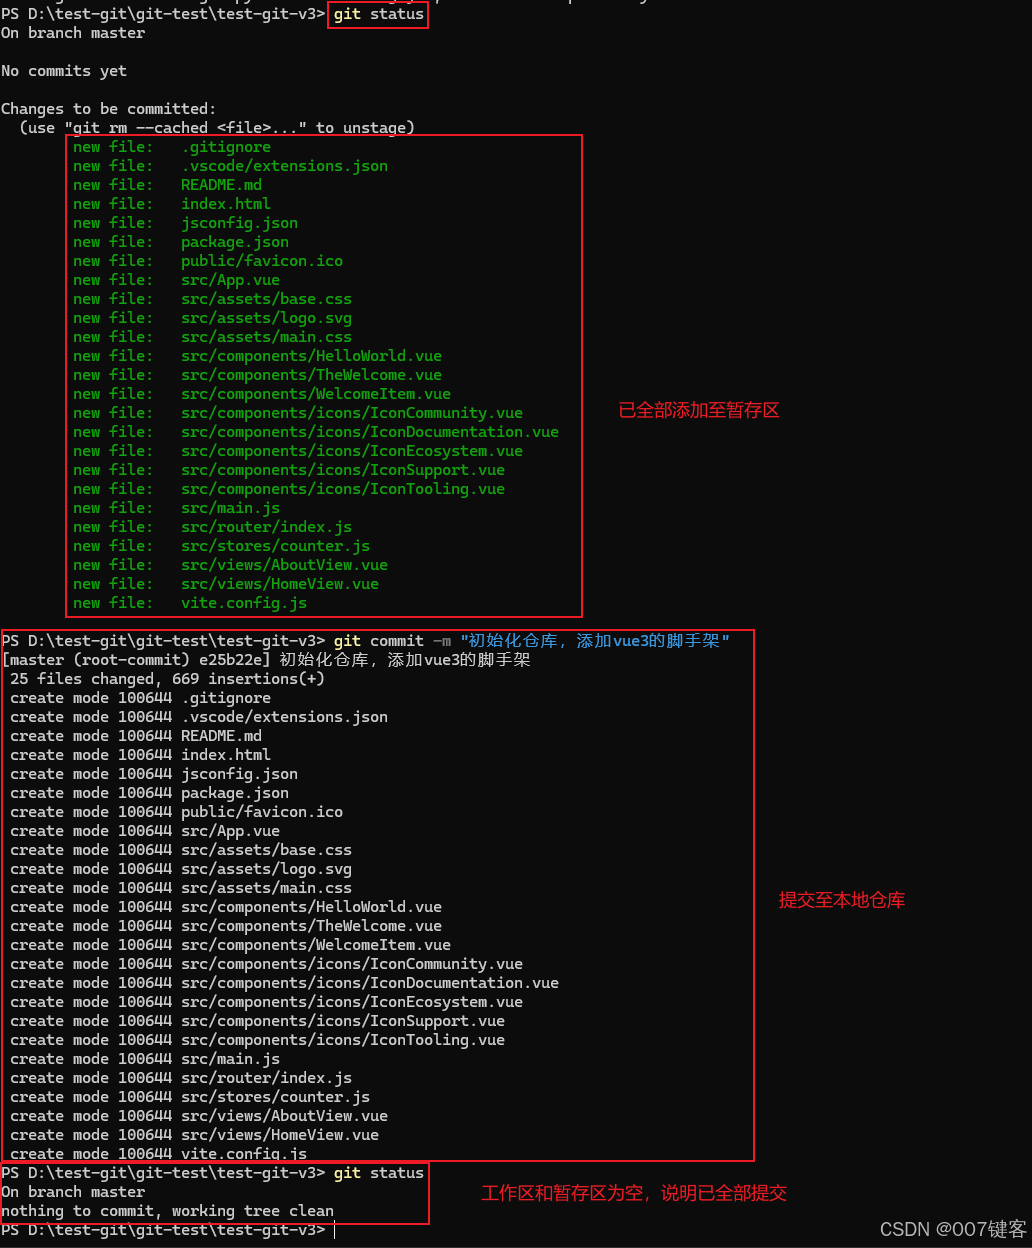The image size is (1032, 1248).
Task: Click the "create mode 100644 src/components/icons/IconSupport.vue" line
Action: tap(257, 1021)
